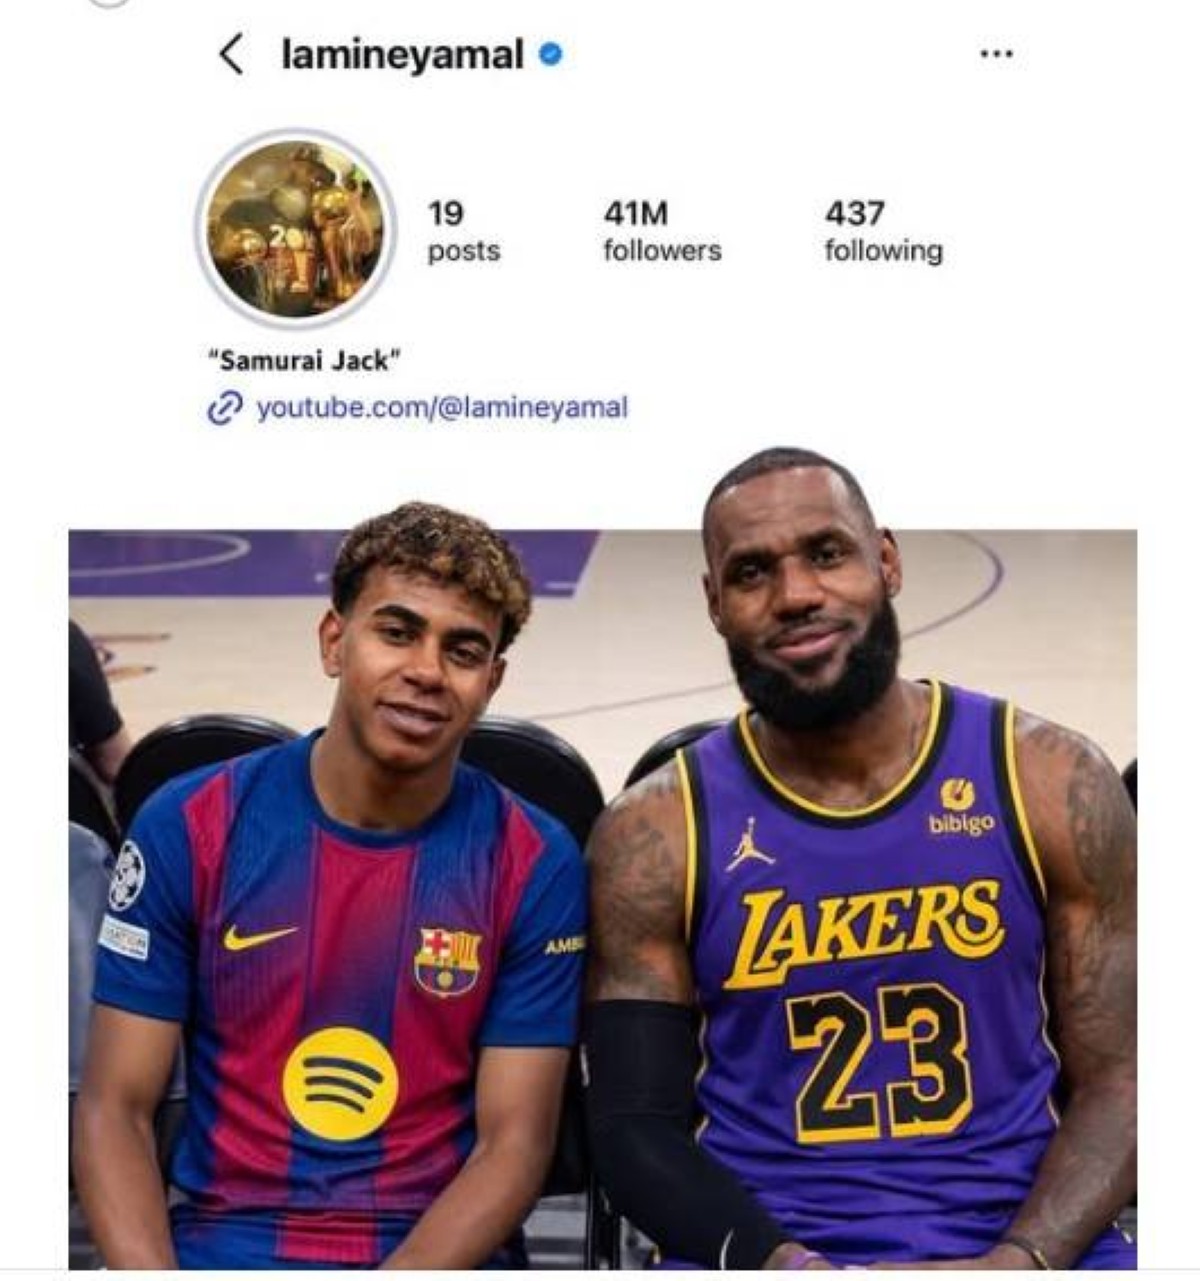Click the yellow Nike swoosh on the jersey
Viewport: 1200px width, 1281px height.
tap(259, 937)
